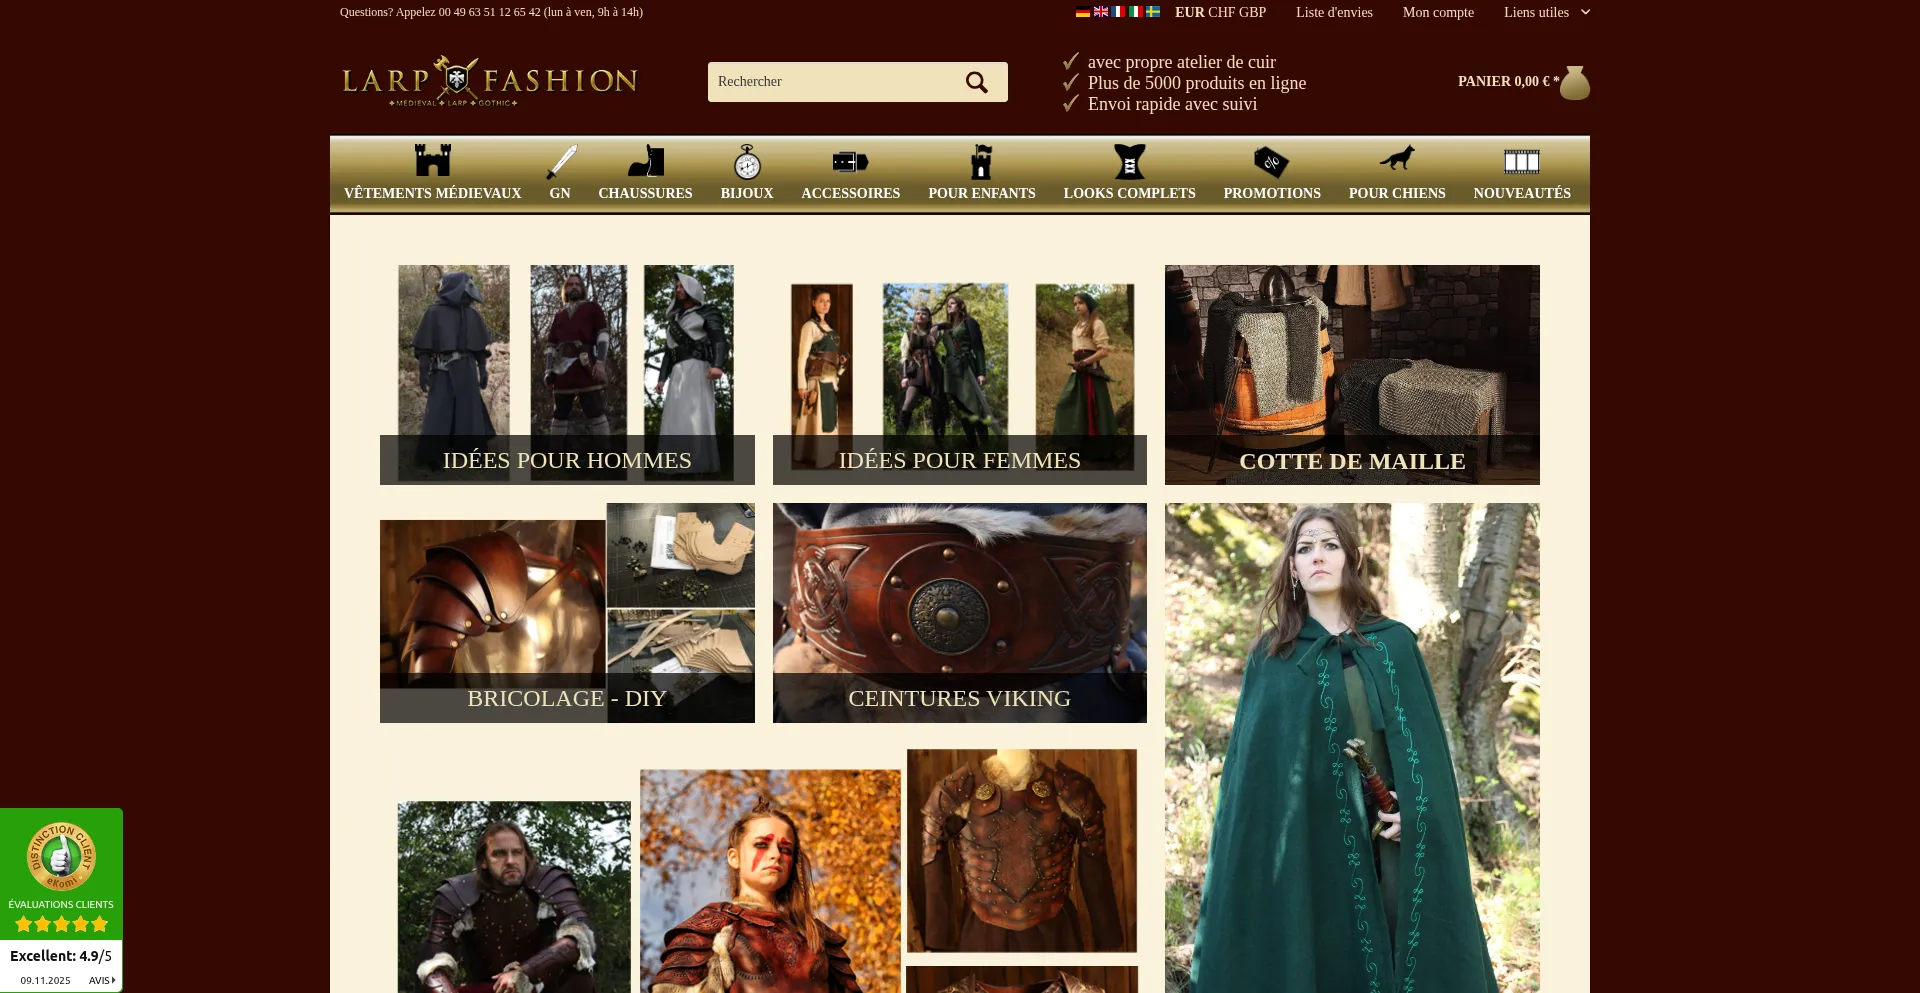Viewport: 1920px width, 993px height.
Task: Open the Promotions percent tag icon
Action: tap(1271, 161)
